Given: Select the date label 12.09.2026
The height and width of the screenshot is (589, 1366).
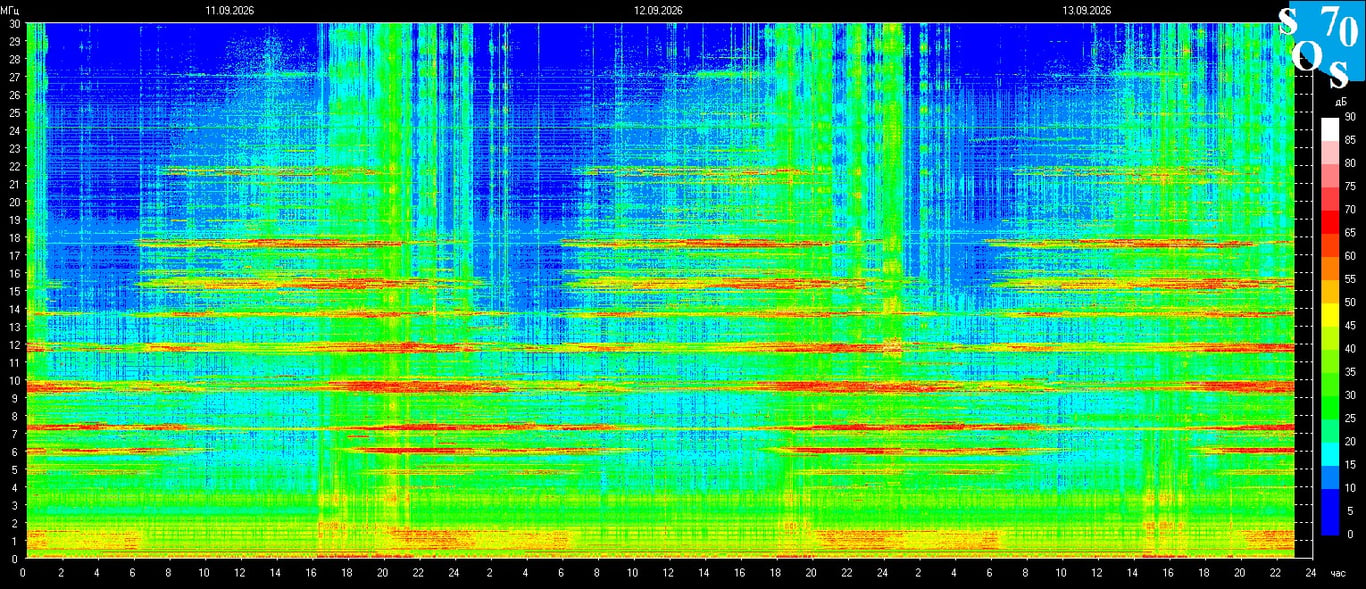Looking at the screenshot, I should point(658,10).
